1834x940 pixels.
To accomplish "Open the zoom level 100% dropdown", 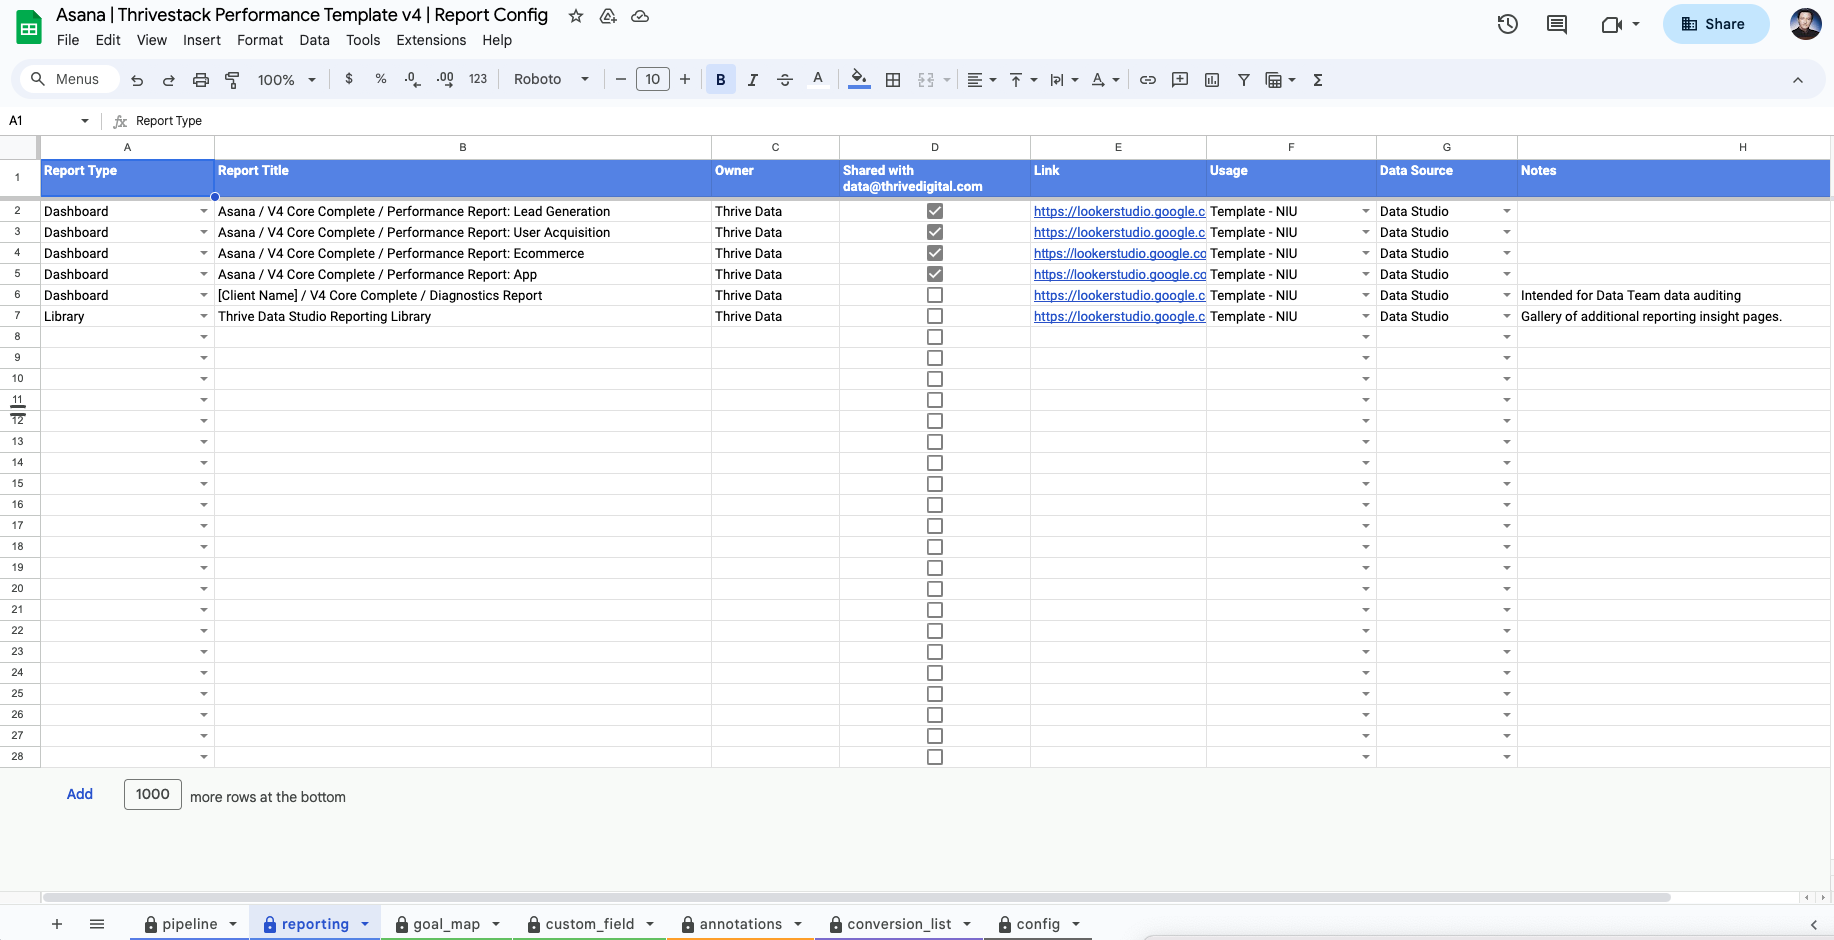I will (x=286, y=80).
